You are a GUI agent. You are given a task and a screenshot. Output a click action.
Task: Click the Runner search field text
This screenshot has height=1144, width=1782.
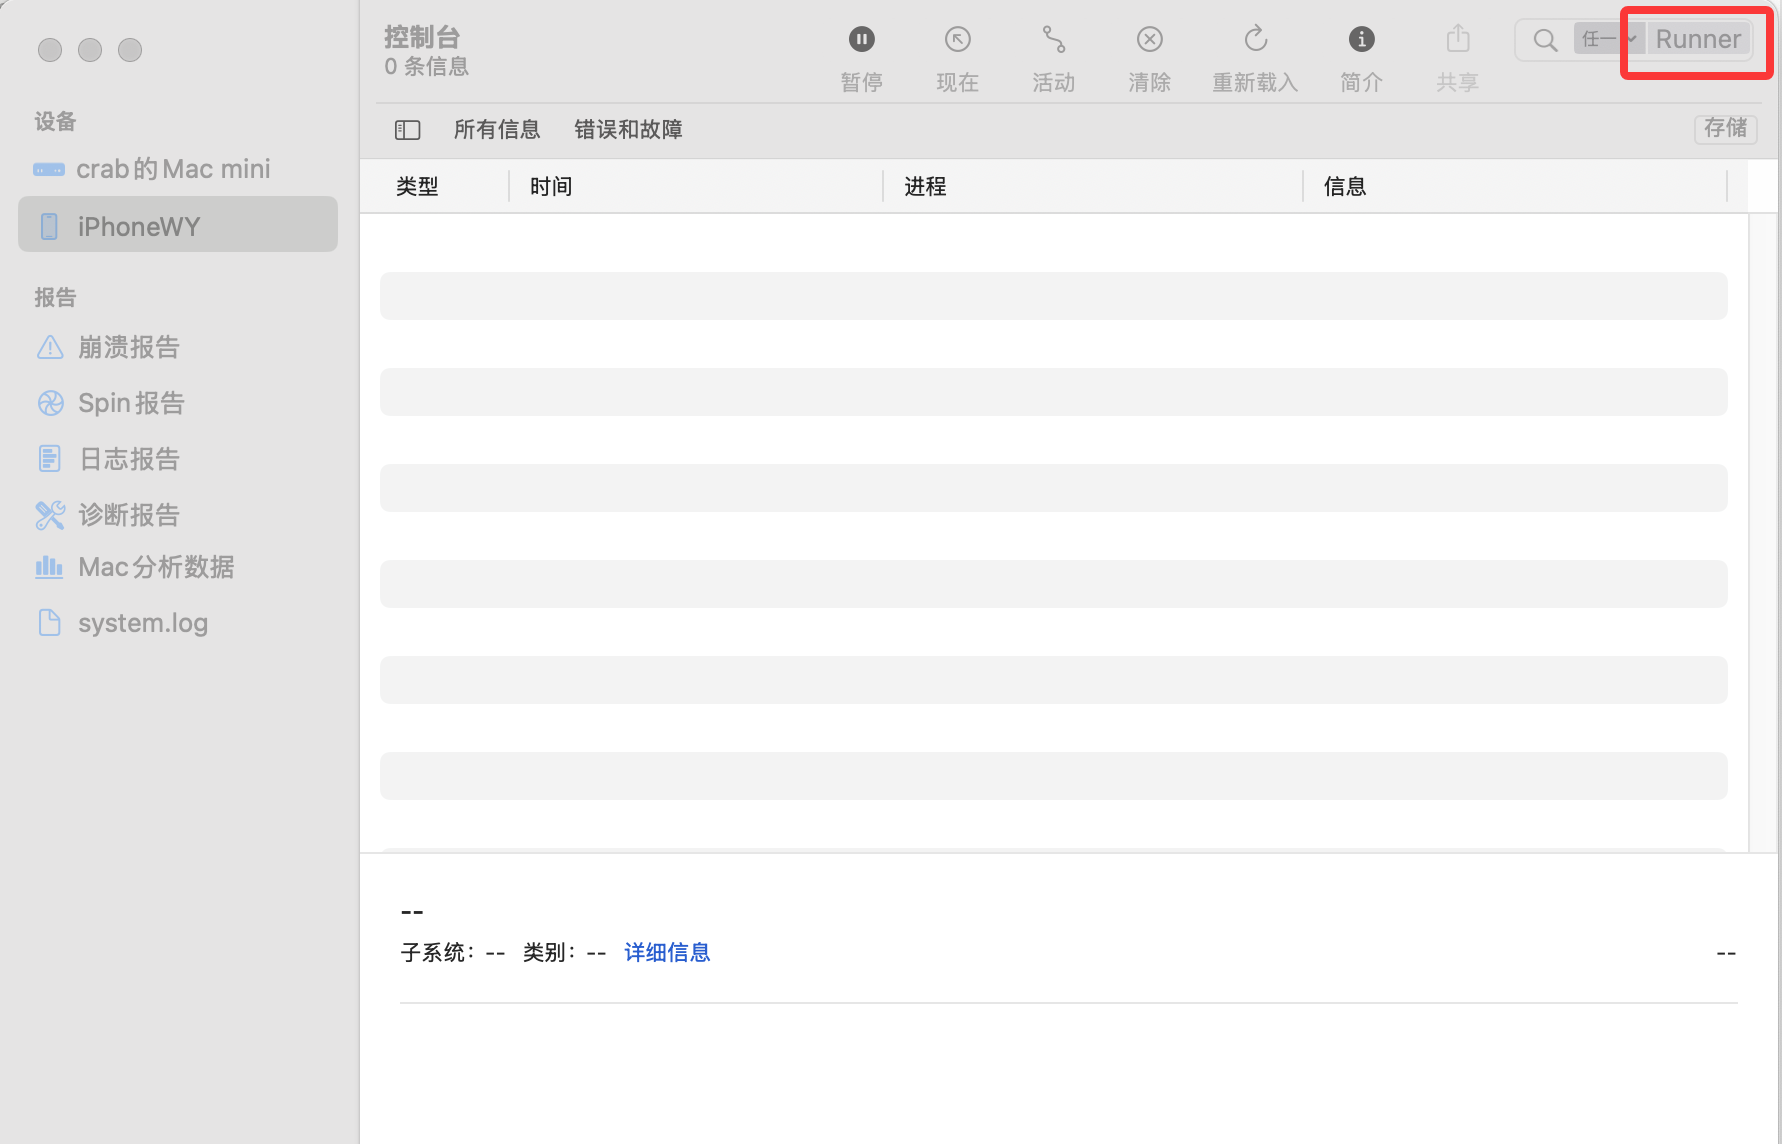click(x=1697, y=40)
